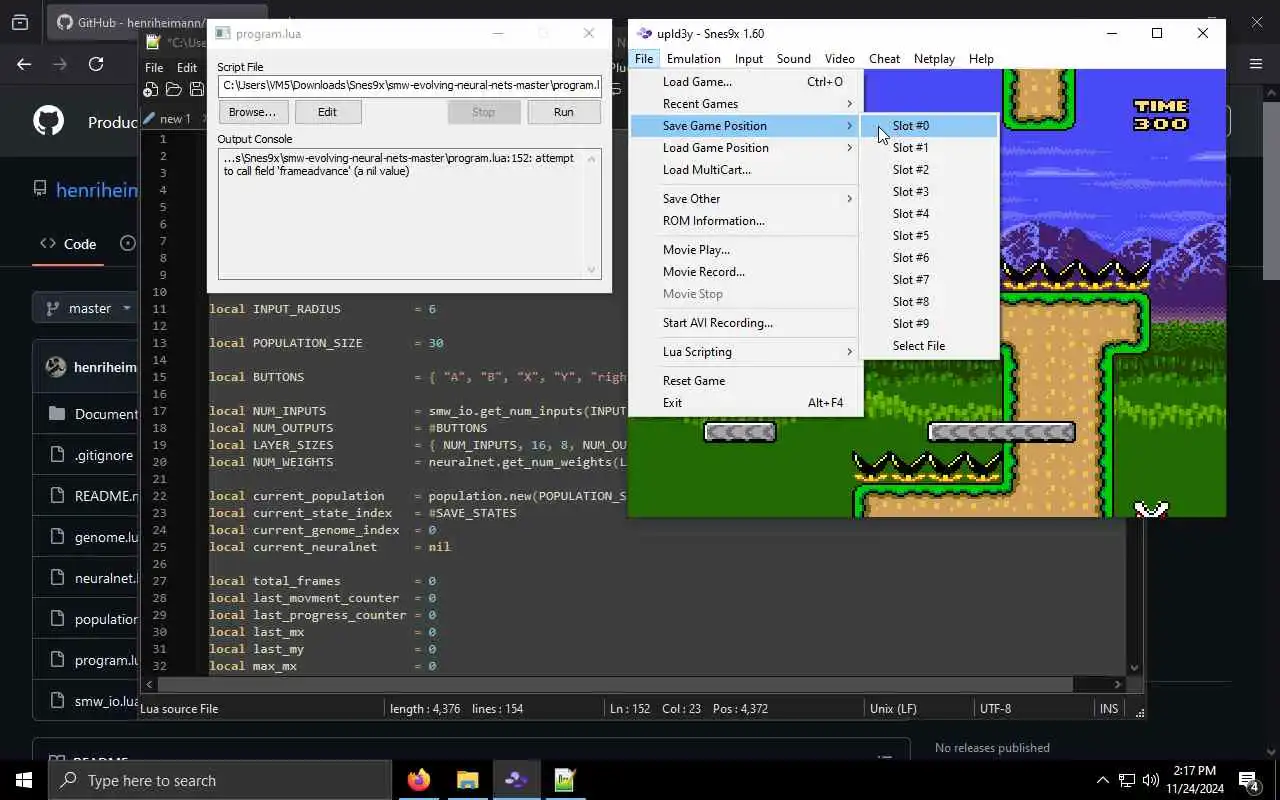Open the Snes9x Netplay menu

pos(934,59)
